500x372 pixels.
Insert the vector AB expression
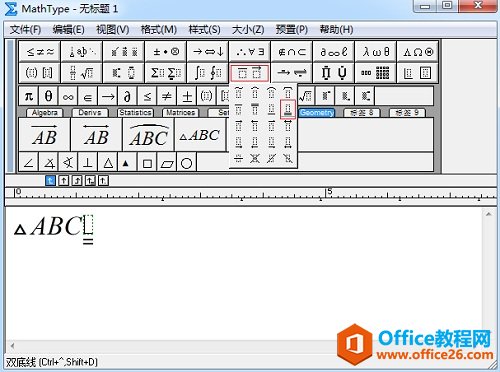[44, 135]
